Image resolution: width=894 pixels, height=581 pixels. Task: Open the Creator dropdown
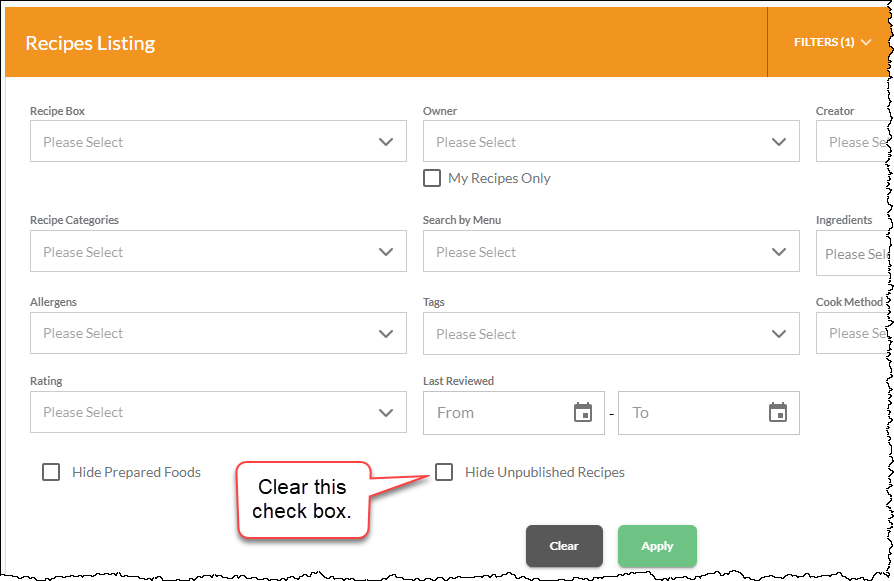click(x=852, y=141)
